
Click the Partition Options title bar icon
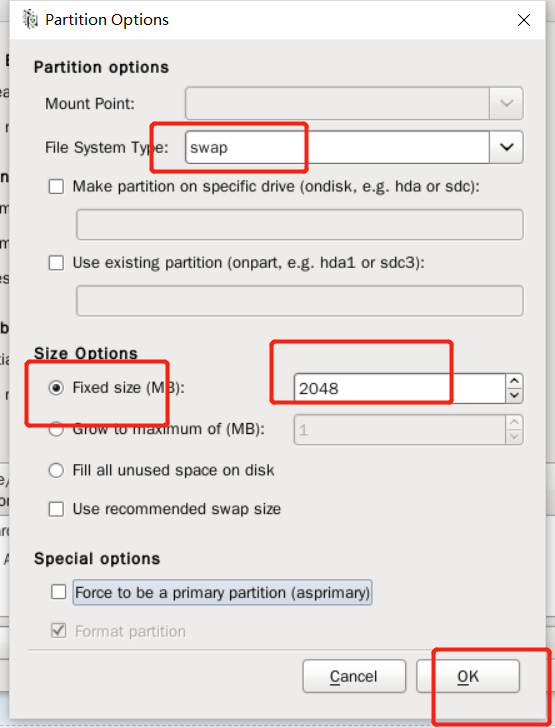[30, 20]
